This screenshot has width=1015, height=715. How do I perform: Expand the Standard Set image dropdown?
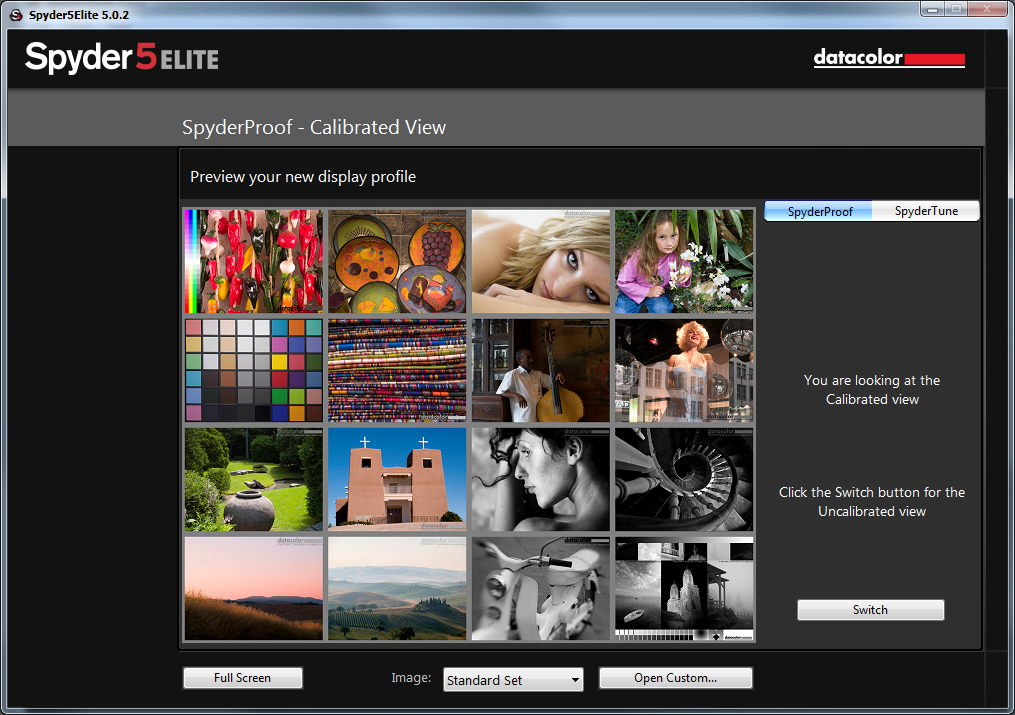(x=513, y=679)
